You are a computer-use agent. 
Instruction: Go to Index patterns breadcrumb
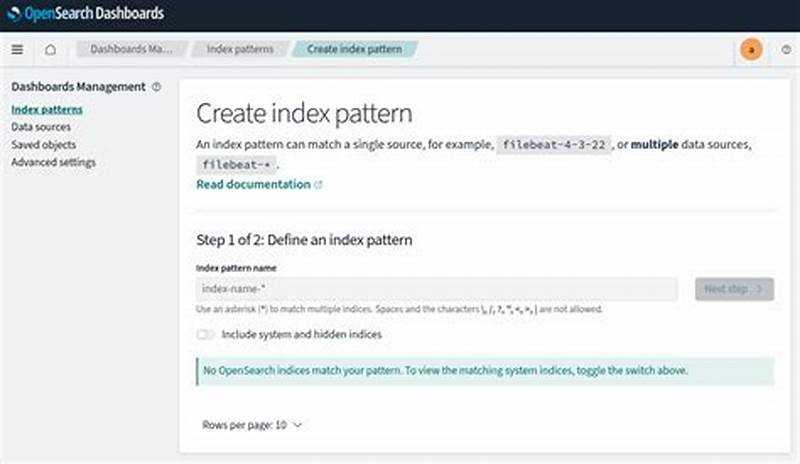click(240, 49)
